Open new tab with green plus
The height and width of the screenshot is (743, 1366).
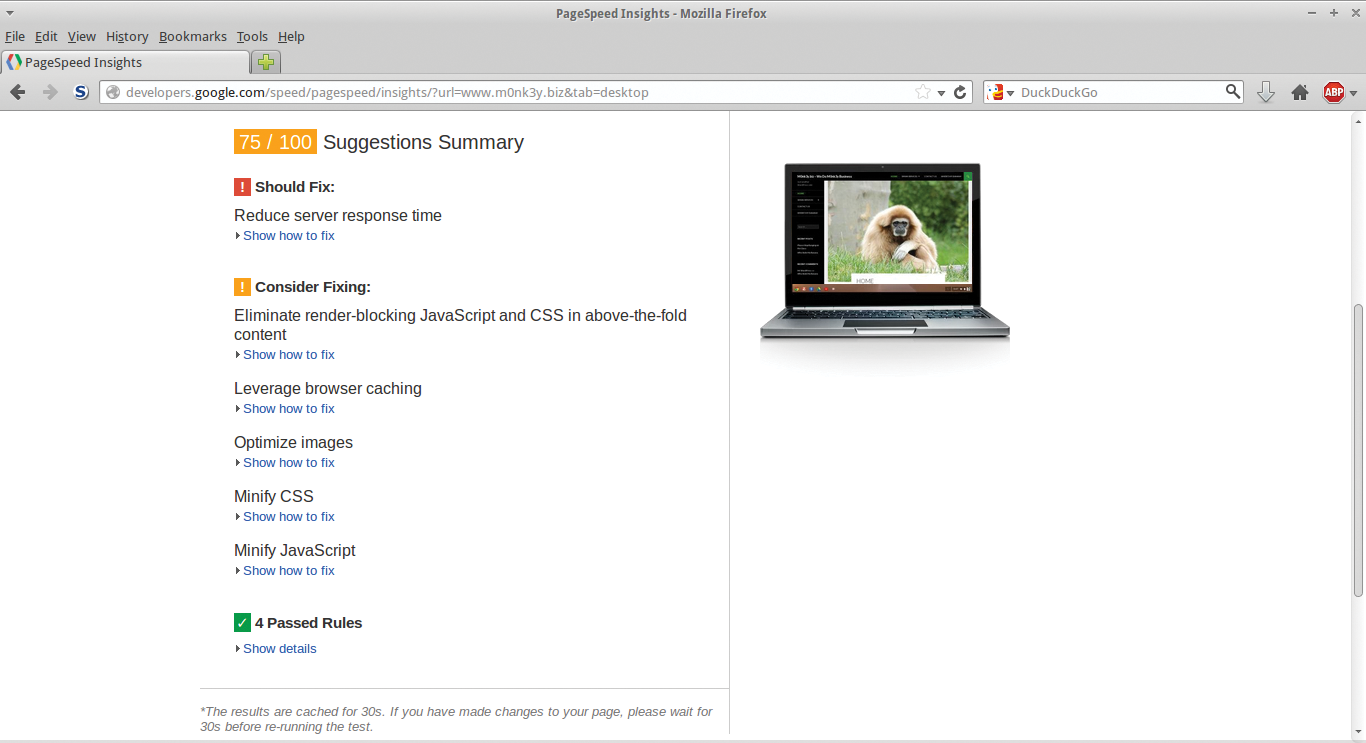(266, 62)
